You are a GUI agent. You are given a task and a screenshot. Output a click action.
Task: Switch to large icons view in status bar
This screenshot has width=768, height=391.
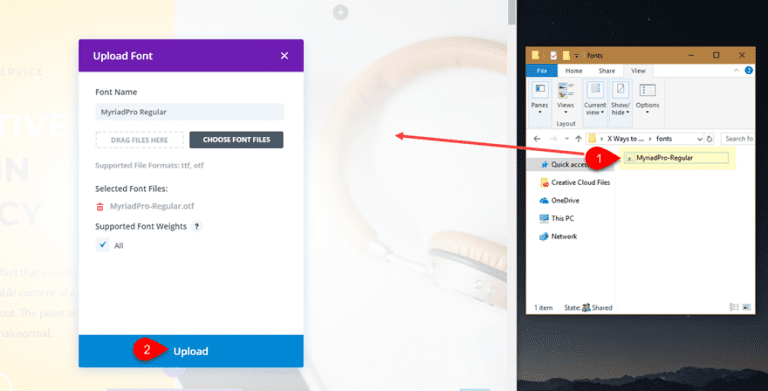[x=746, y=307]
